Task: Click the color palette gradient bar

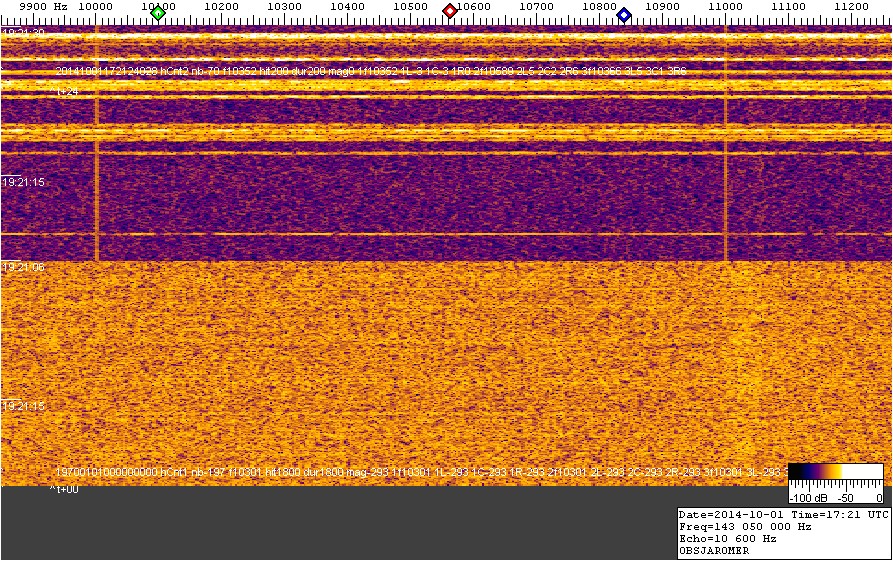Action: (835, 475)
